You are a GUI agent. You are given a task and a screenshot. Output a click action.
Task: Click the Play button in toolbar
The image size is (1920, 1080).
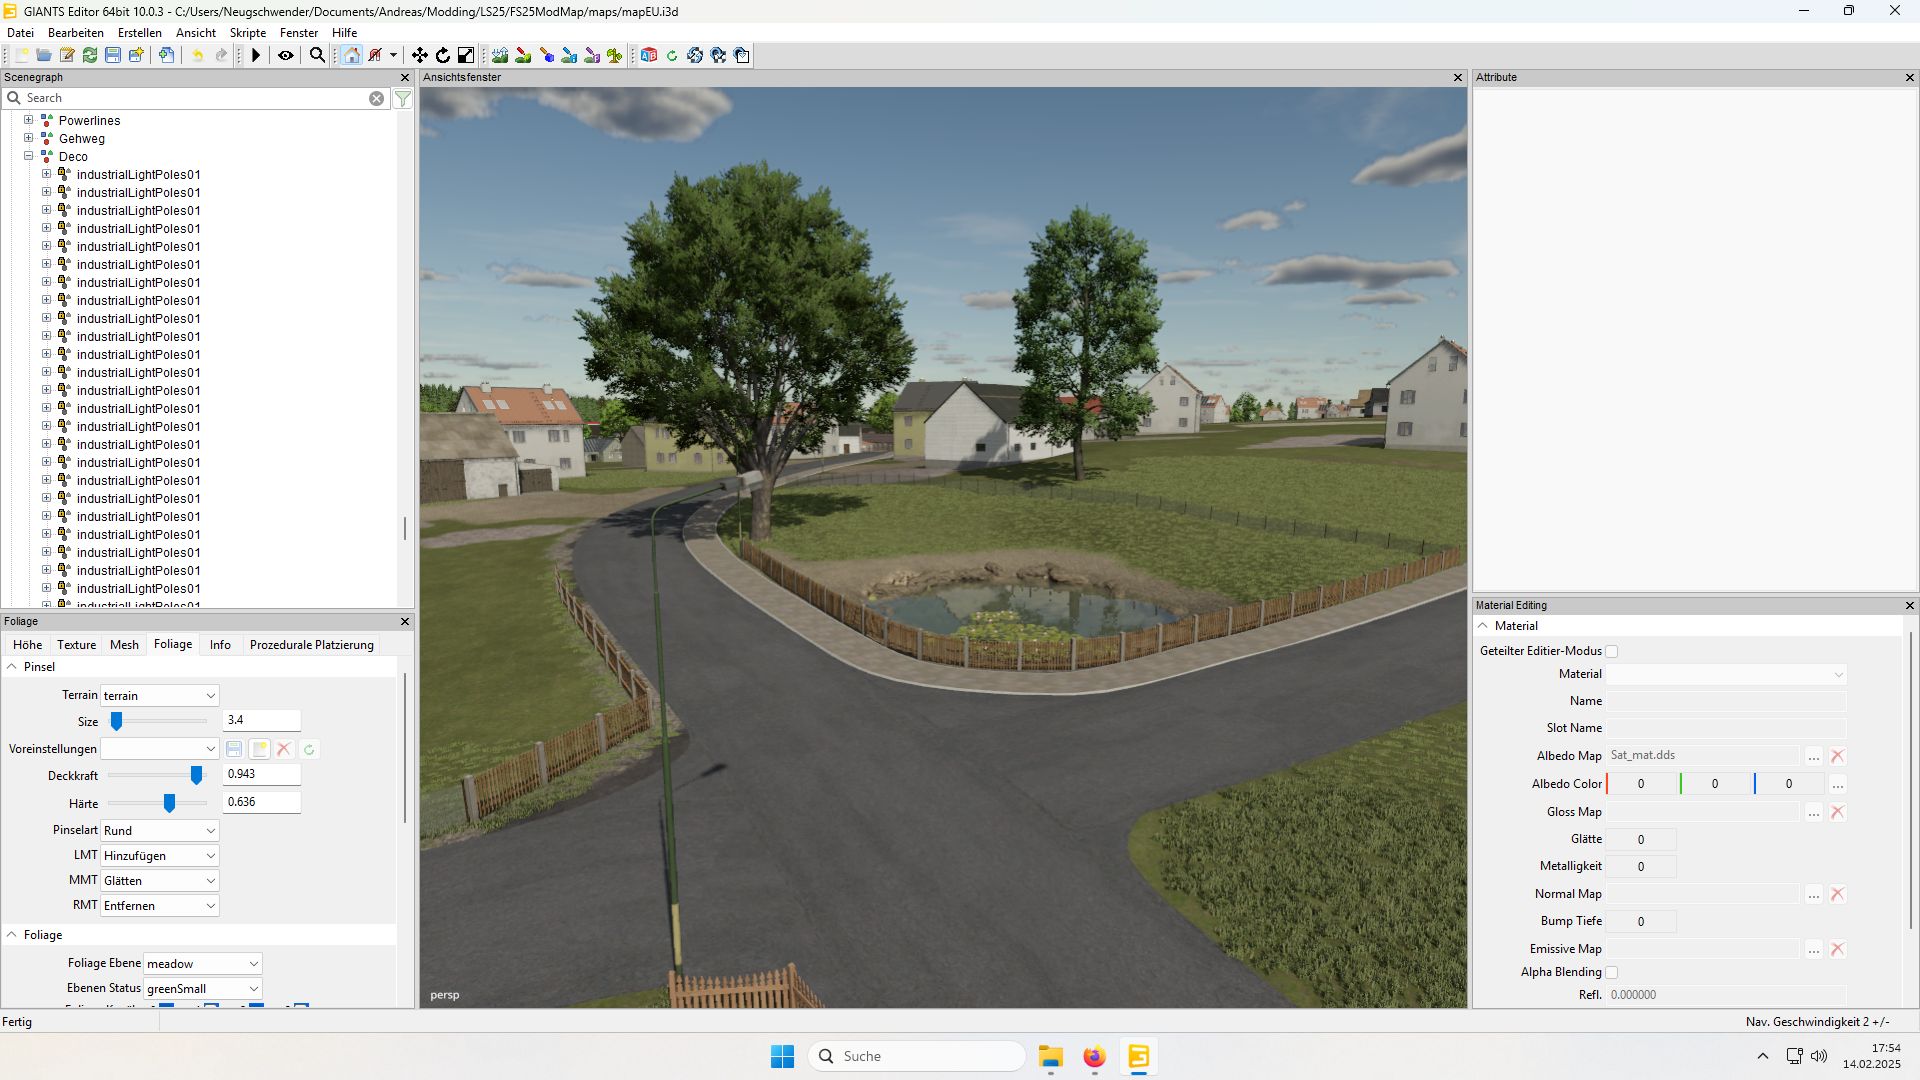pyautogui.click(x=256, y=55)
